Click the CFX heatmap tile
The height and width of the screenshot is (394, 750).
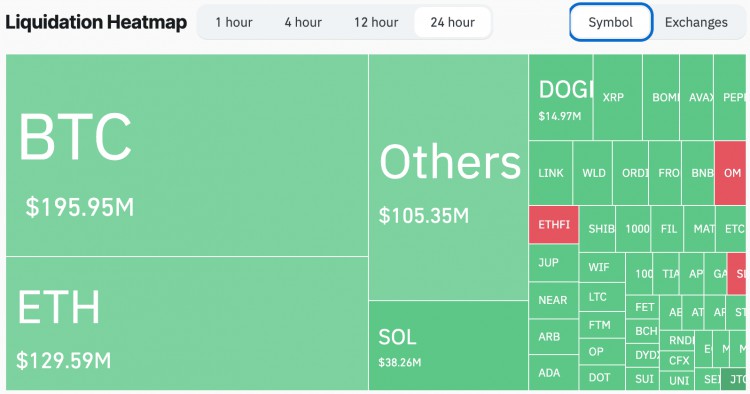(677, 360)
